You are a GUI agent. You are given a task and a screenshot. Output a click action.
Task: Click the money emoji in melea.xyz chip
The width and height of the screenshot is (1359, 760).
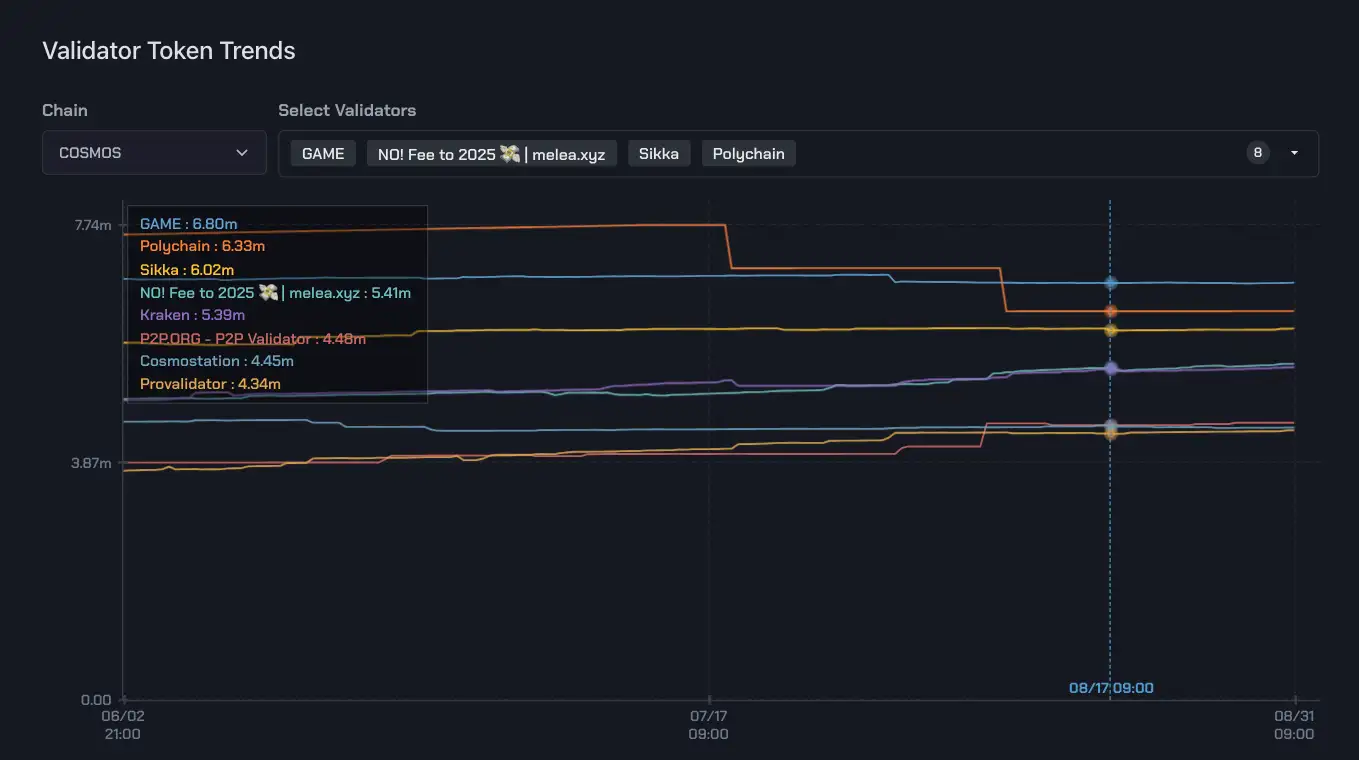click(x=510, y=153)
